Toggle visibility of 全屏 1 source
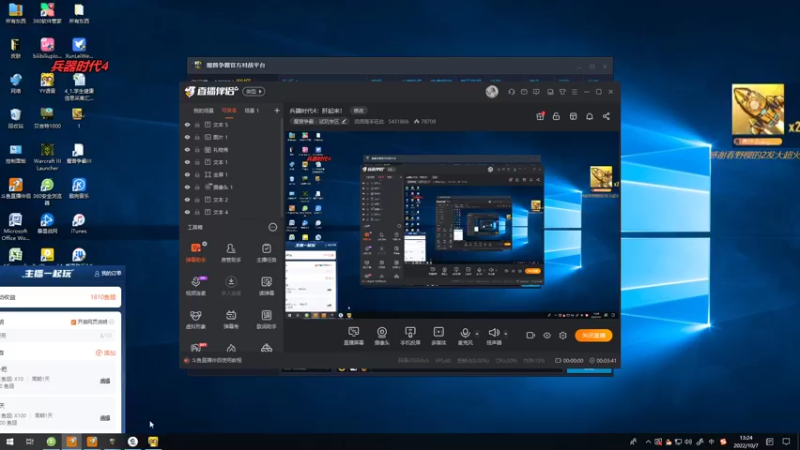 click(x=187, y=174)
